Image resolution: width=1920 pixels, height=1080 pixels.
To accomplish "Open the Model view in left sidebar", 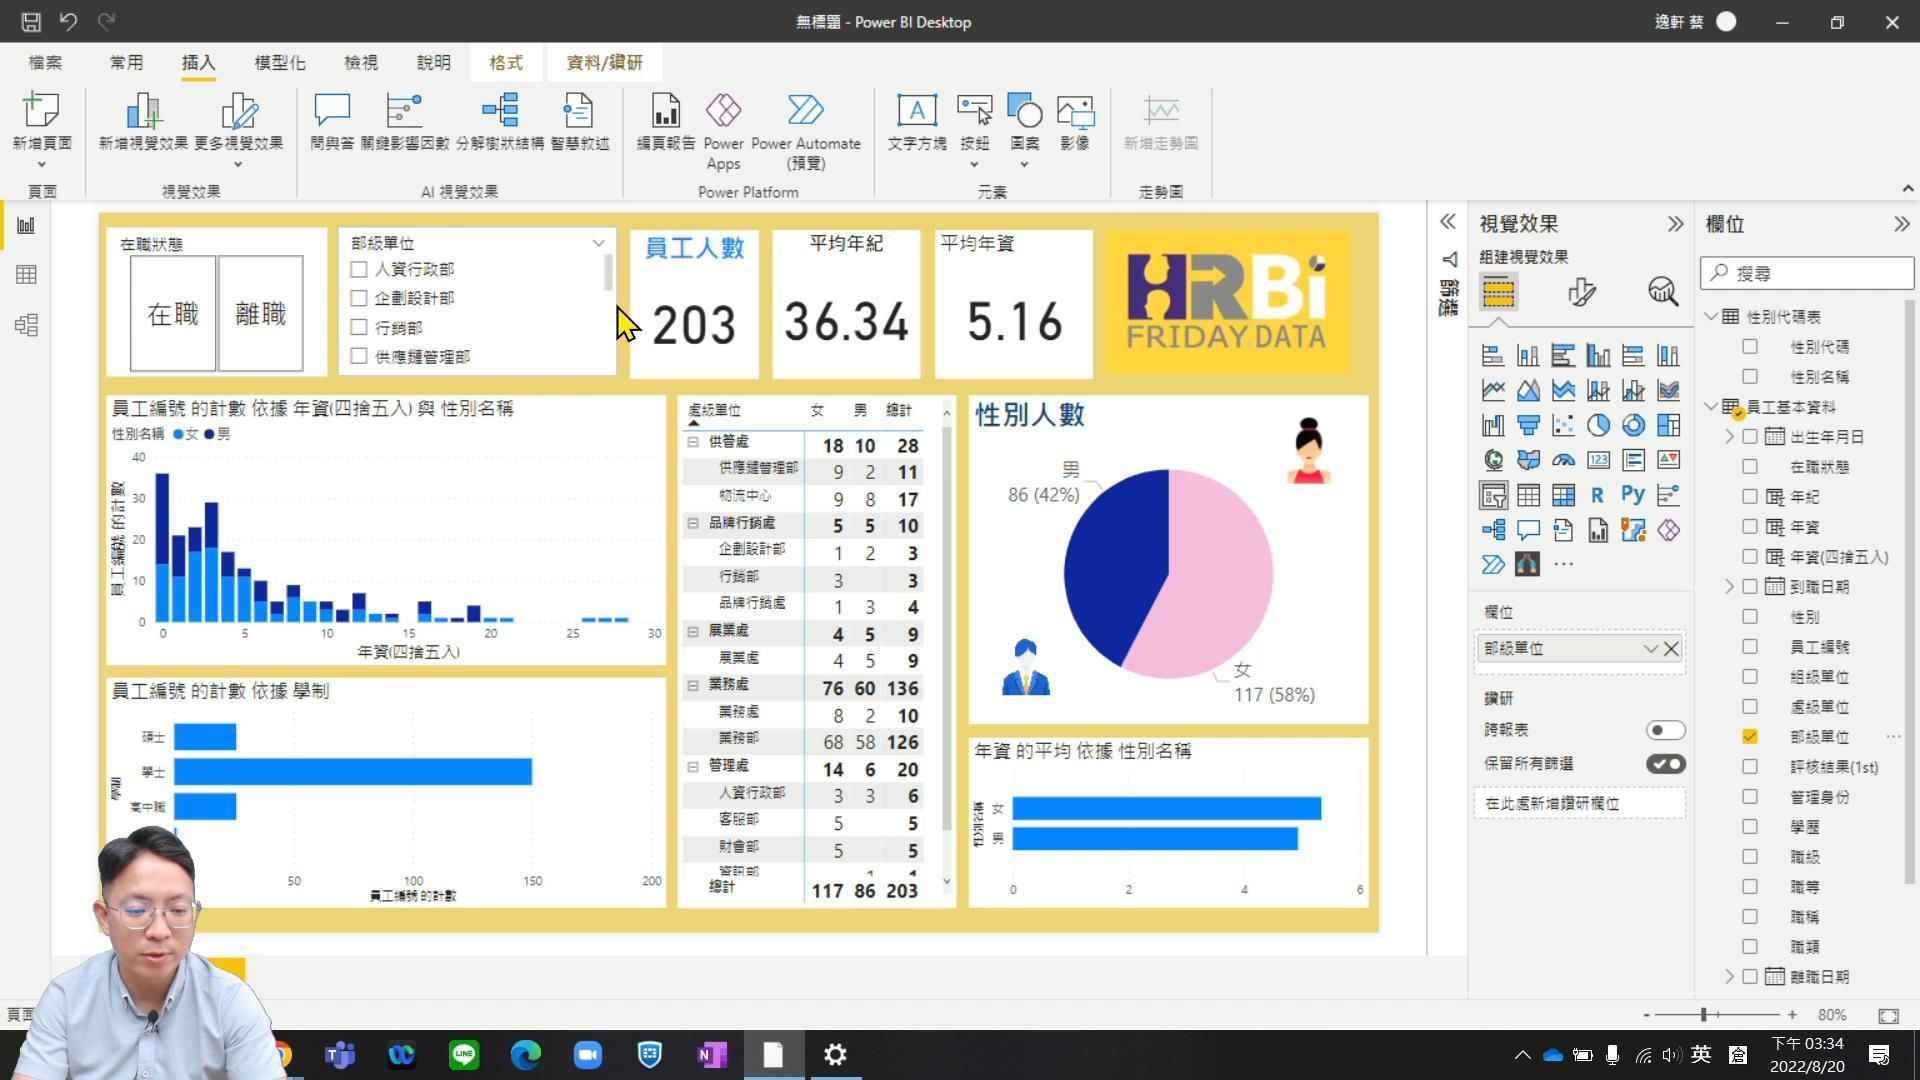I will (x=26, y=325).
